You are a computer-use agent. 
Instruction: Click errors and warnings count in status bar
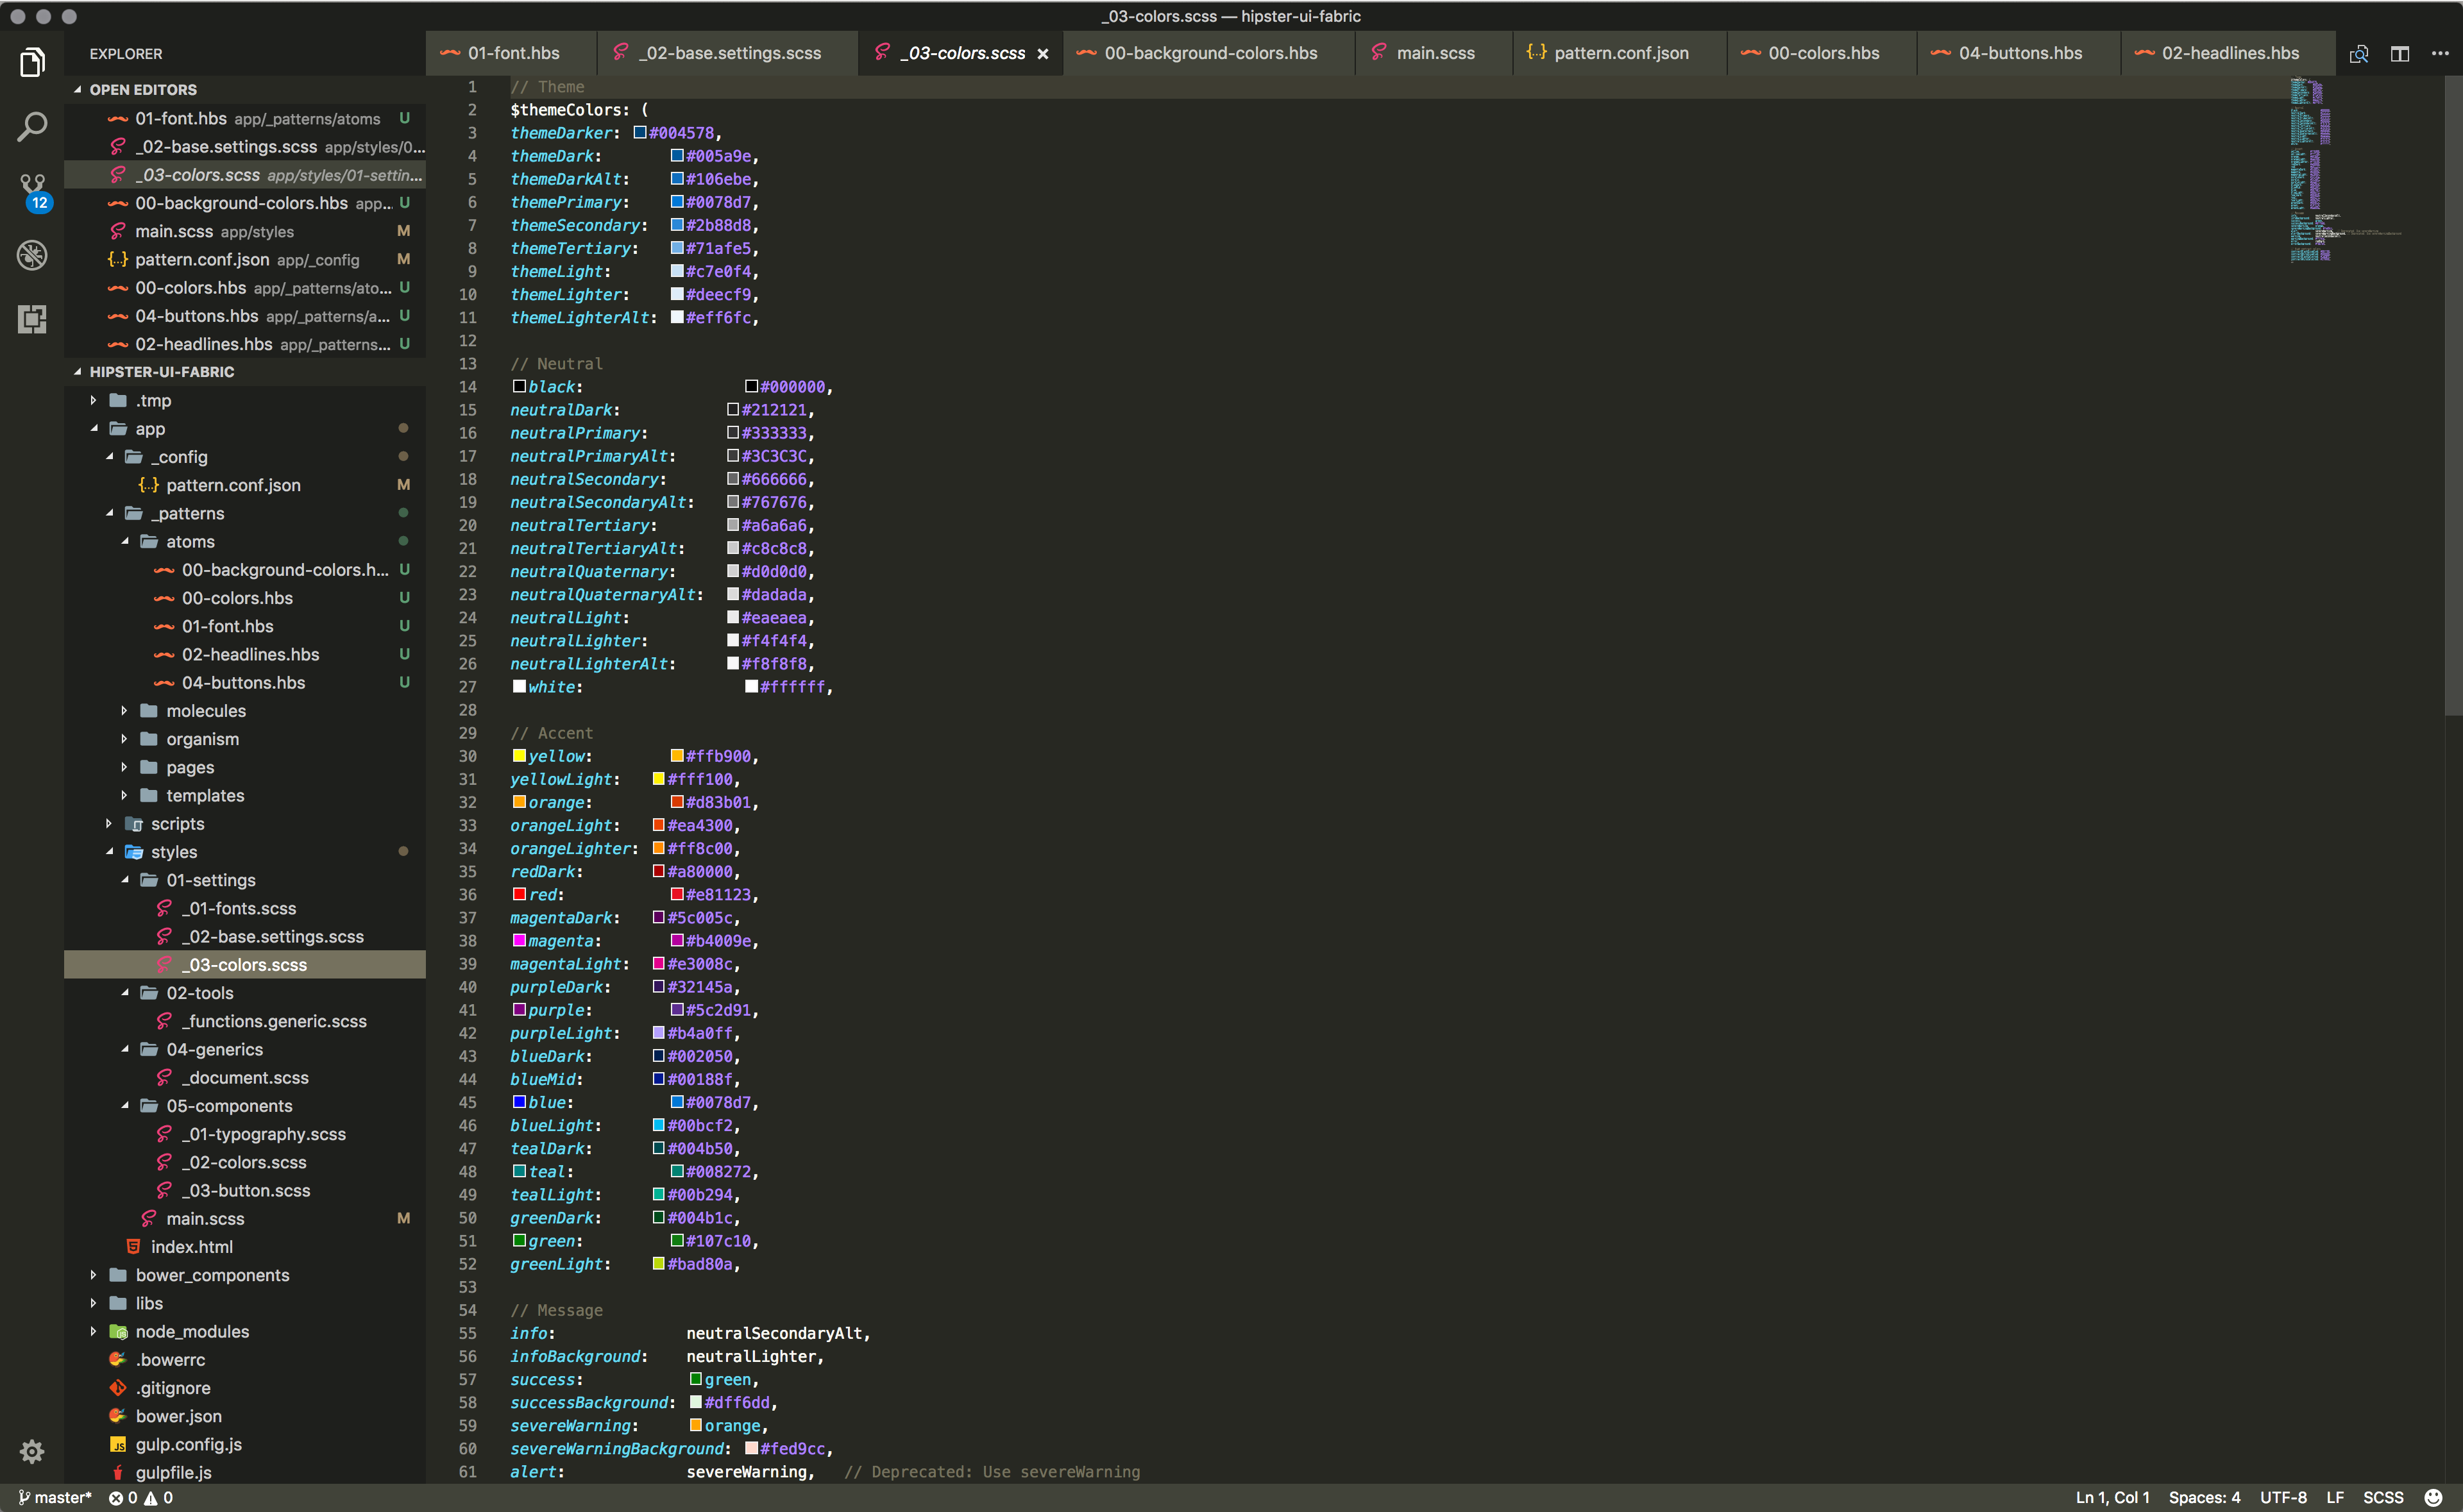pyautogui.click(x=140, y=1497)
